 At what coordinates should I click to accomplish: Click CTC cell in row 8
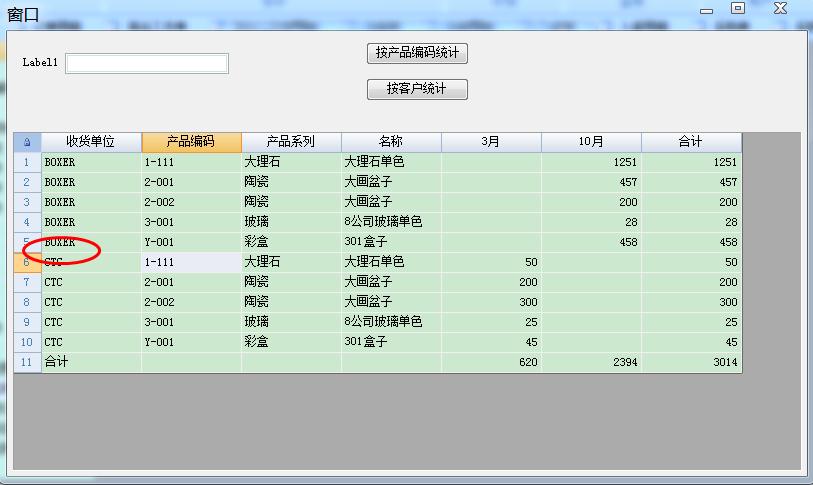coord(91,302)
